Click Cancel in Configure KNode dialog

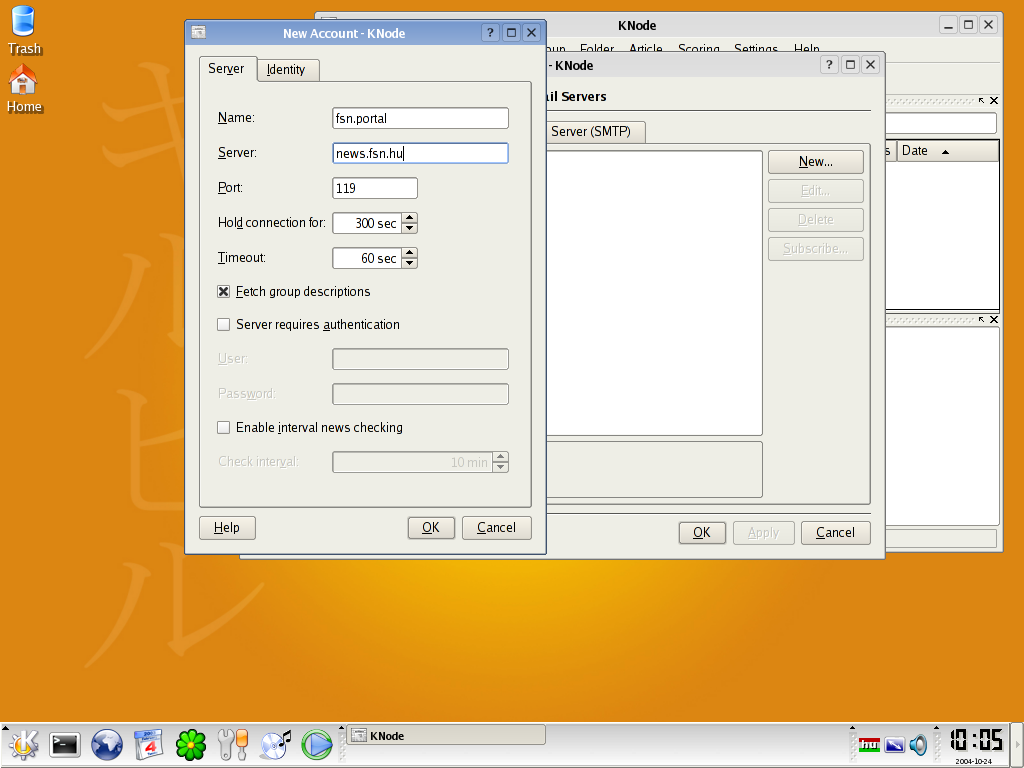pos(836,533)
